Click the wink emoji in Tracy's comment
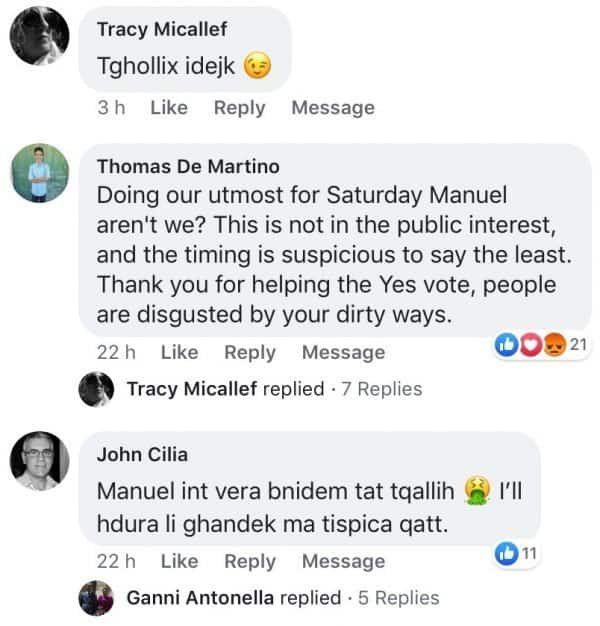The height and width of the screenshot is (626, 600). tap(257, 67)
